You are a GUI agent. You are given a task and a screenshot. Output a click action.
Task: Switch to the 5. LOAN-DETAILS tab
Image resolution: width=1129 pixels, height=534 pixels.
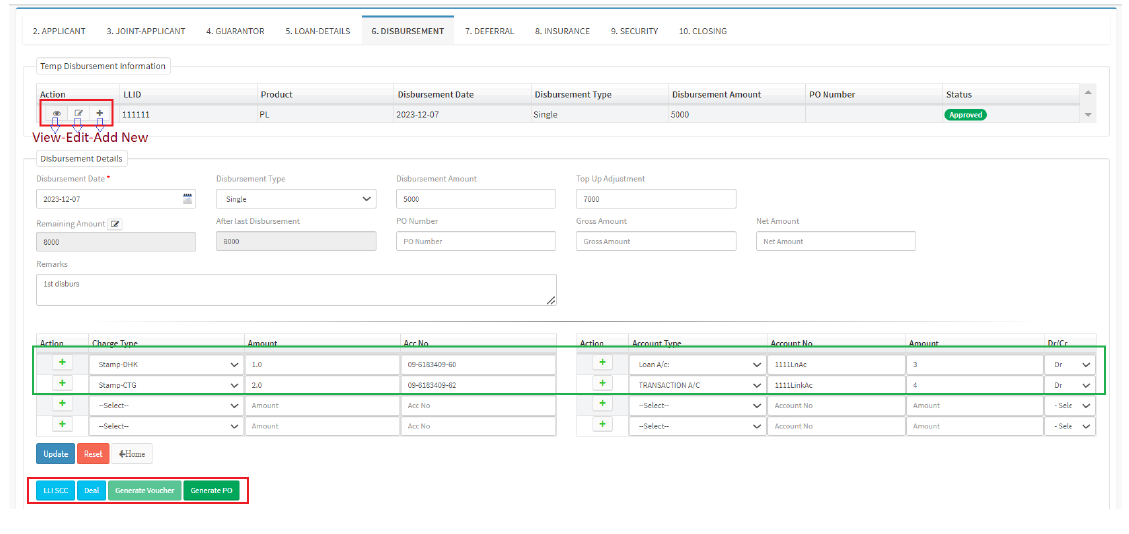(317, 31)
